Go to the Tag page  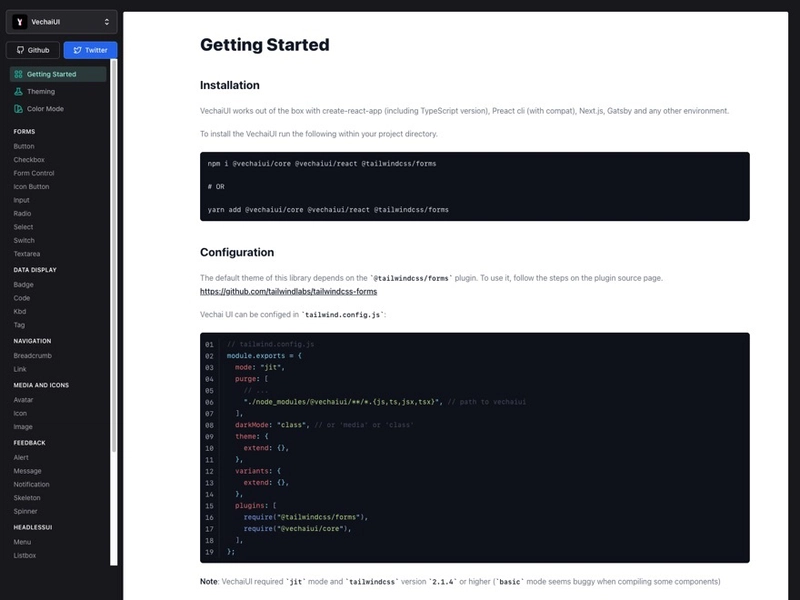19,325
